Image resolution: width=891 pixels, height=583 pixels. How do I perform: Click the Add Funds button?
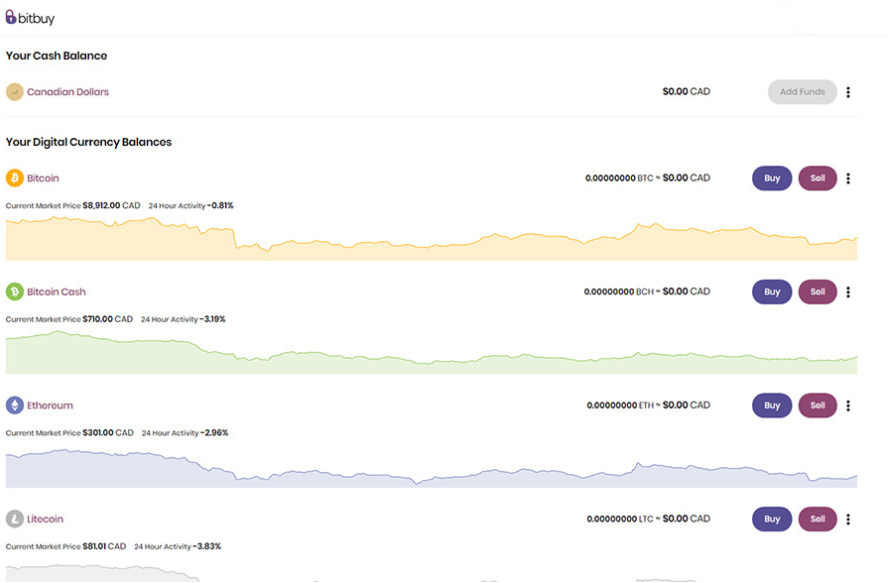point(802,91)
